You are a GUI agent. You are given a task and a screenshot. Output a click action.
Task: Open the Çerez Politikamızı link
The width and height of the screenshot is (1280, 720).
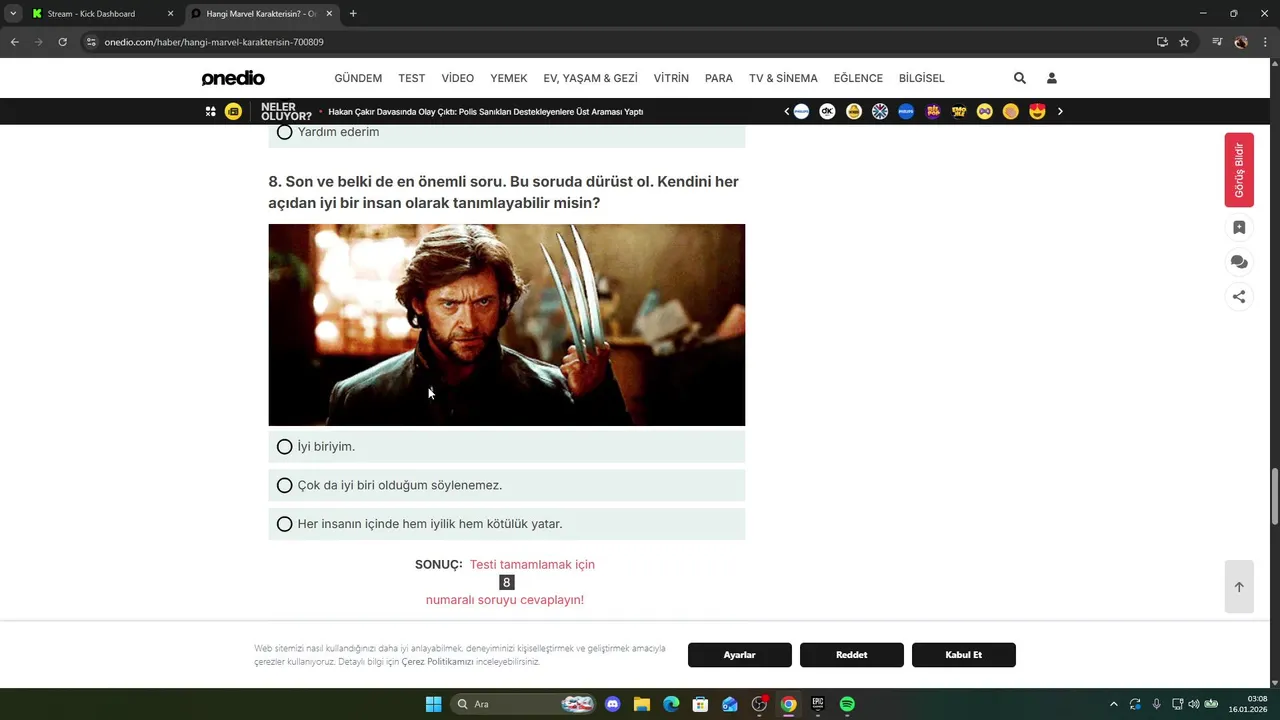pos(437,662)
